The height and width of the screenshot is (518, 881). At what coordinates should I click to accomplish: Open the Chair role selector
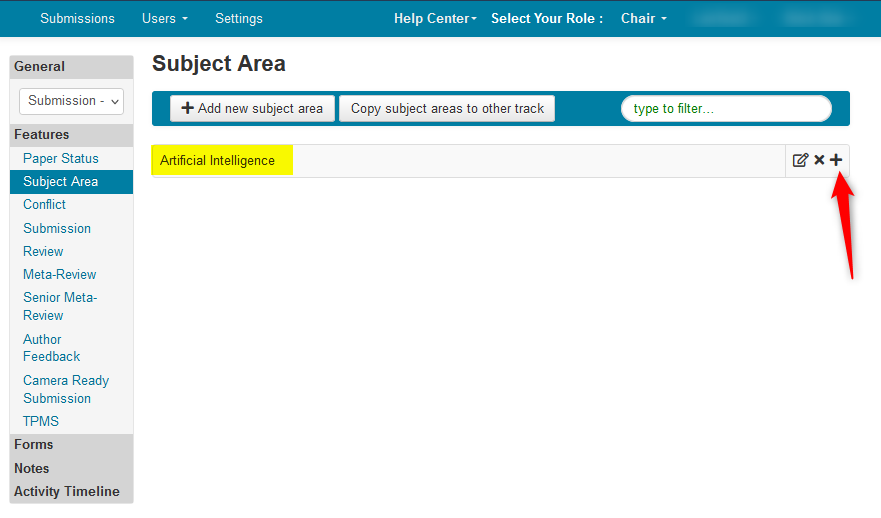click(644, 19)
